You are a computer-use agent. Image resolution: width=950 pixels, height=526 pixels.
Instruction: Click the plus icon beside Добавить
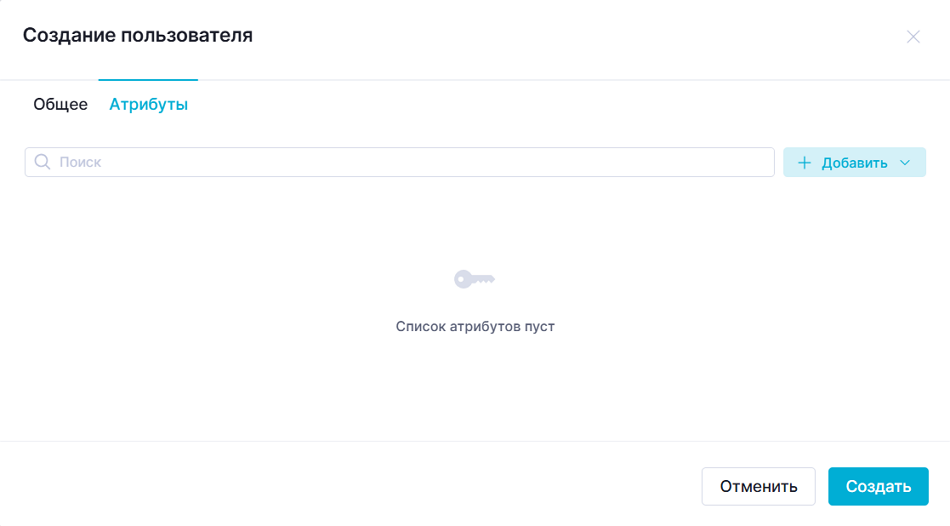pos(804,162)
